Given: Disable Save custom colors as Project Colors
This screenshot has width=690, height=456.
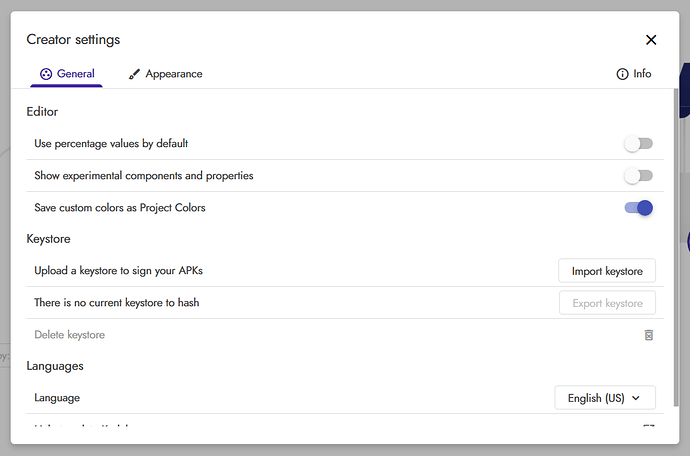Looking at the screenshot, I should point(639,208).
